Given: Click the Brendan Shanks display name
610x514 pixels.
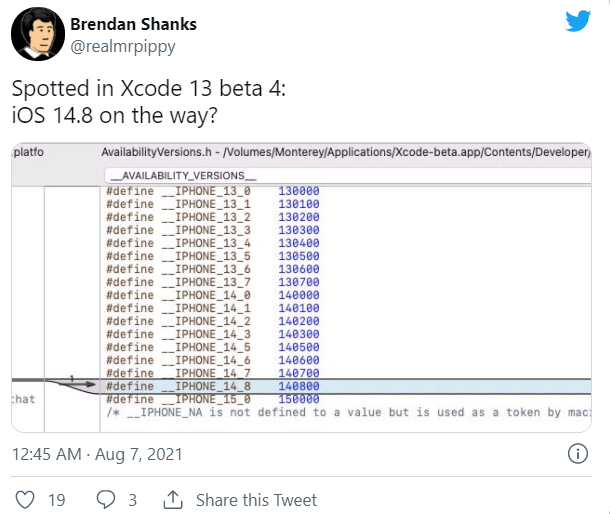Looking at the screenshot, I should click(x=133, y=24).
